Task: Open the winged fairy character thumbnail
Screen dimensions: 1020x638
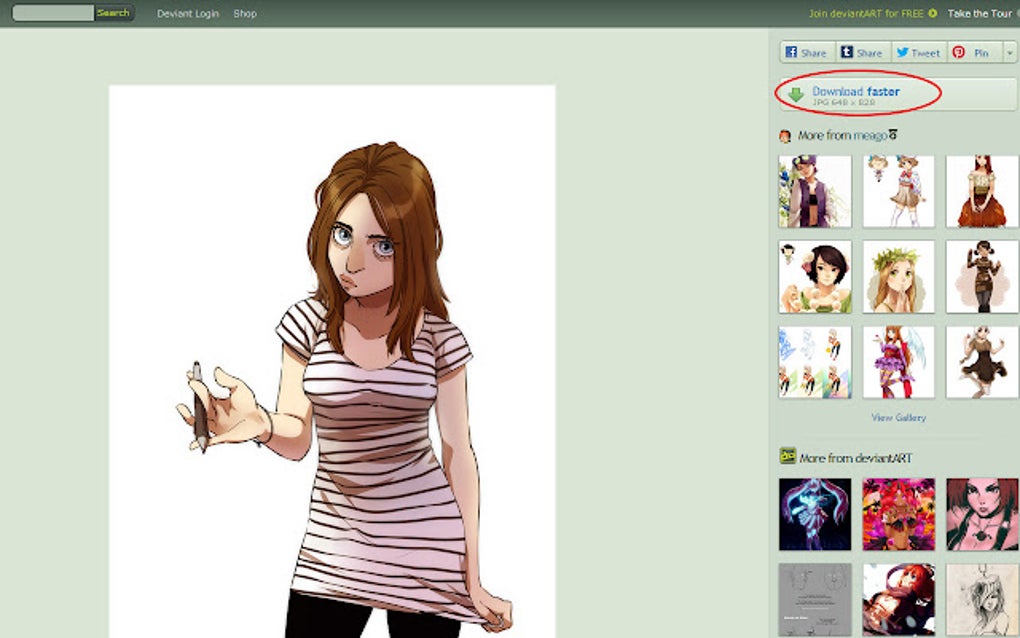Action: point(898,362)
